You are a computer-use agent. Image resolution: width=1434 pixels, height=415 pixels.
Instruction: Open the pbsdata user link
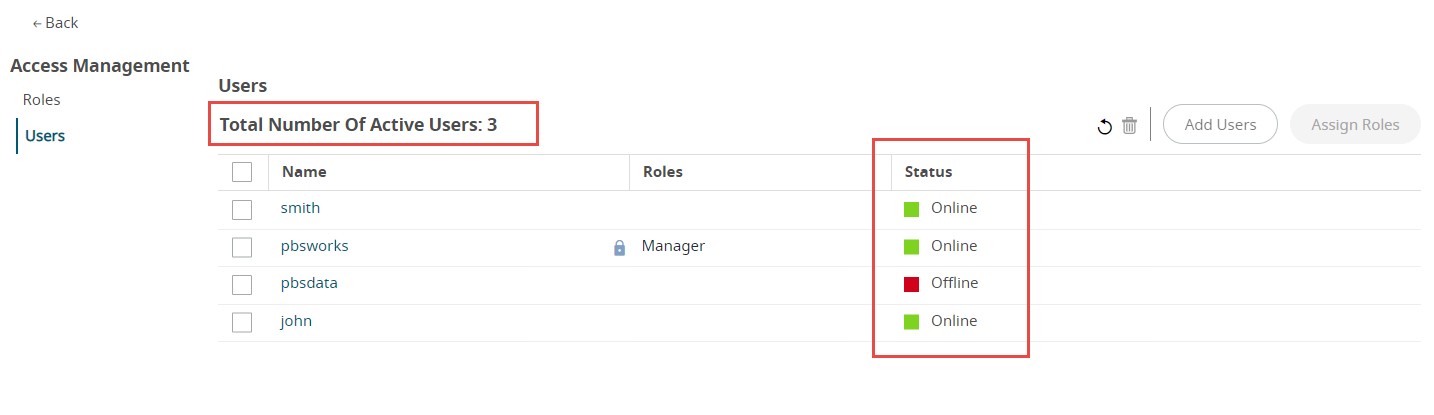[309, 283]
